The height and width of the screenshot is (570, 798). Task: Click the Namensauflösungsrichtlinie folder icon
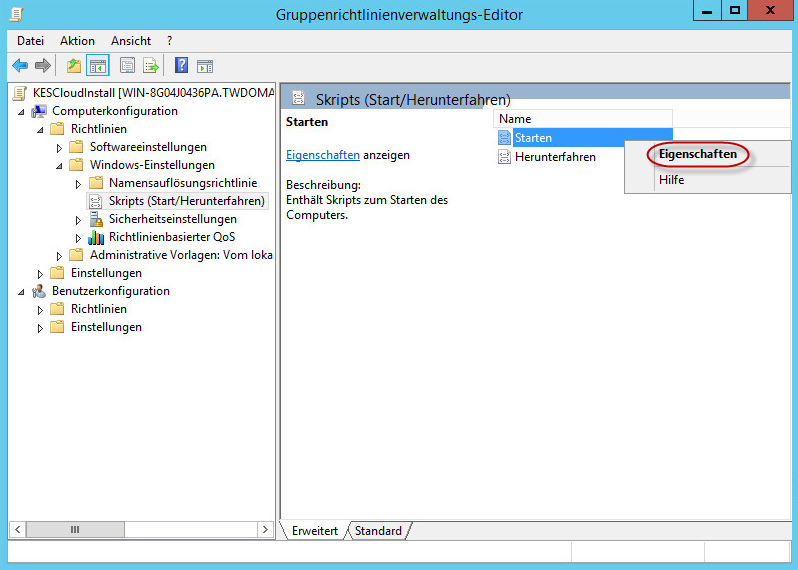point(96,183)
